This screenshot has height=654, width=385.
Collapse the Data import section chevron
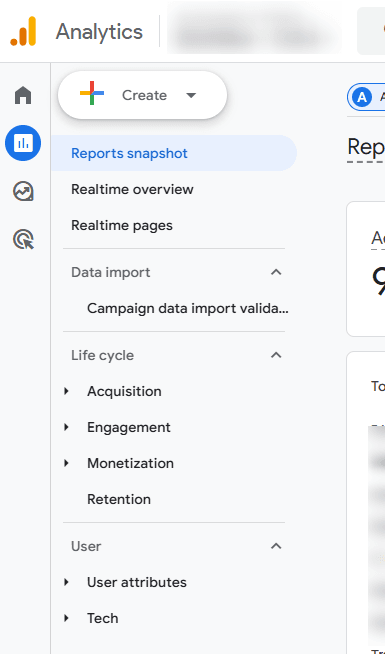[276, 272]
